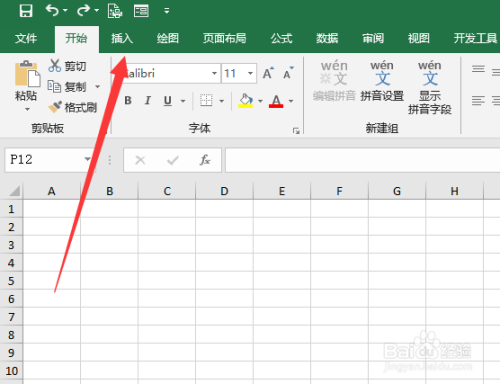Click the 剪切 scissors button
This screenshot has width=500, height=384.
67,66
